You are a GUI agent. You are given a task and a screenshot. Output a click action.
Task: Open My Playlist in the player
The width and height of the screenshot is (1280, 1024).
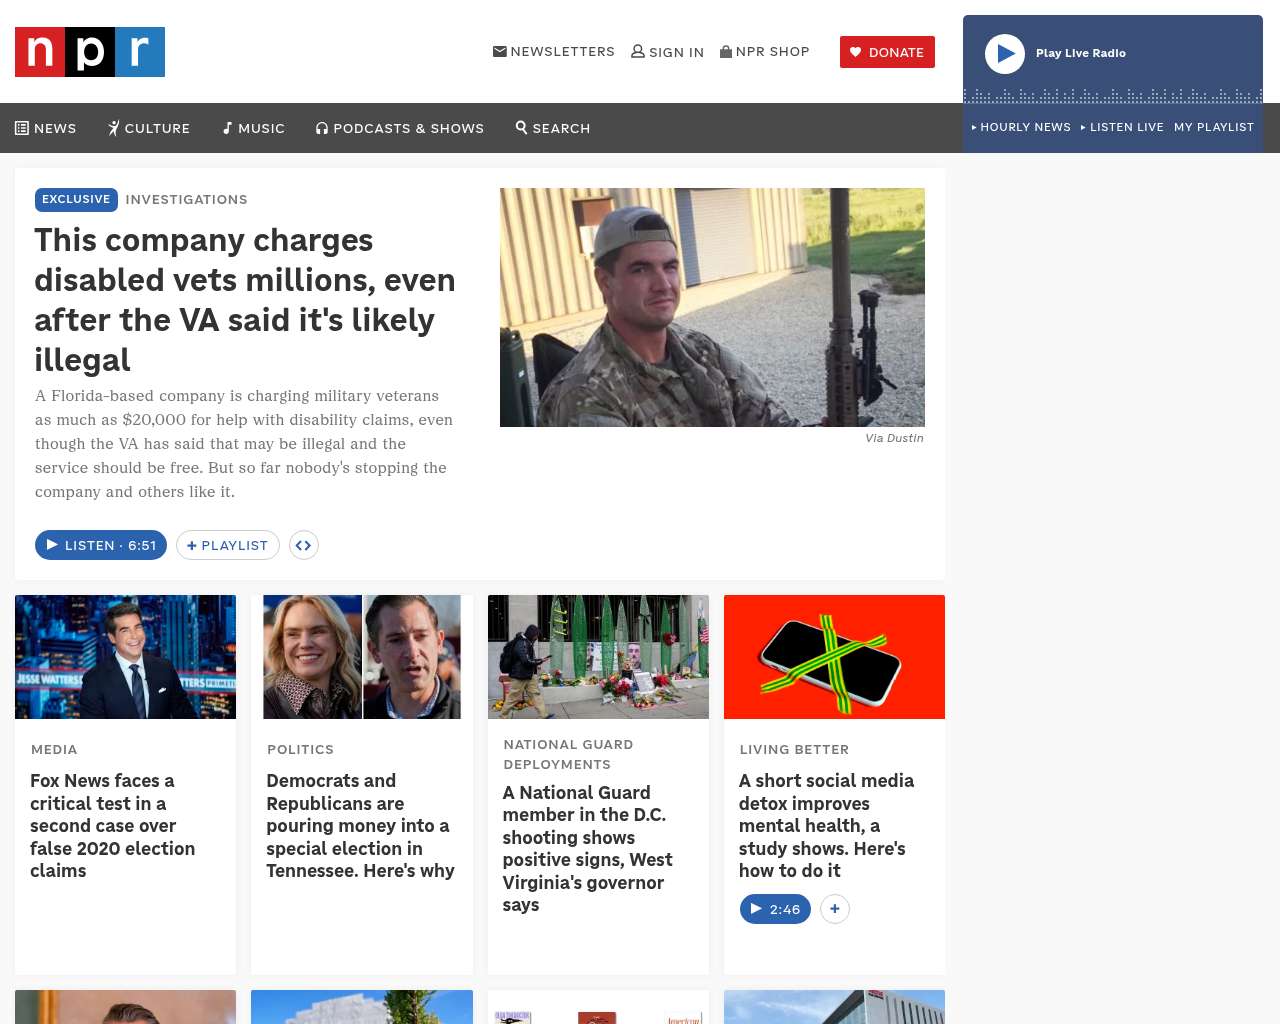tap(1214, 127)
